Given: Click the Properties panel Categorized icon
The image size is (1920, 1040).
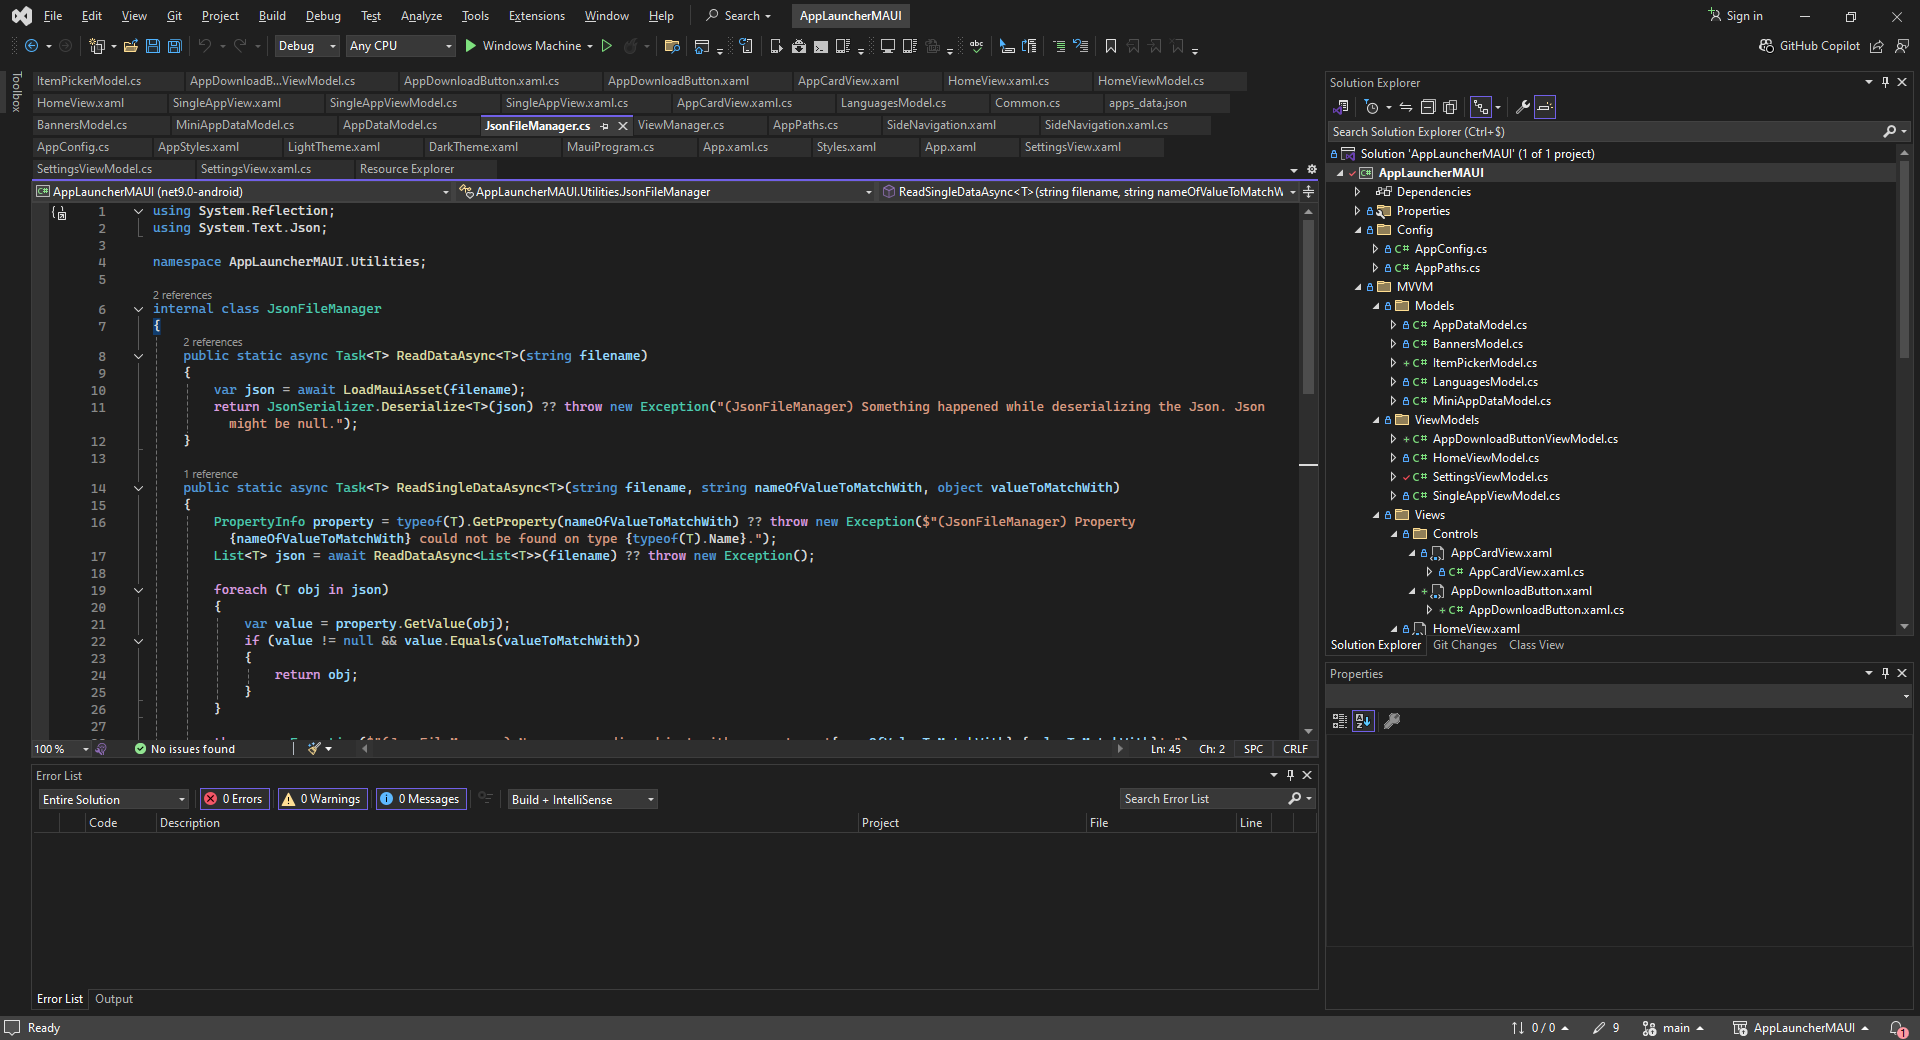Looking at the screenshot, I should point(1340,720).
